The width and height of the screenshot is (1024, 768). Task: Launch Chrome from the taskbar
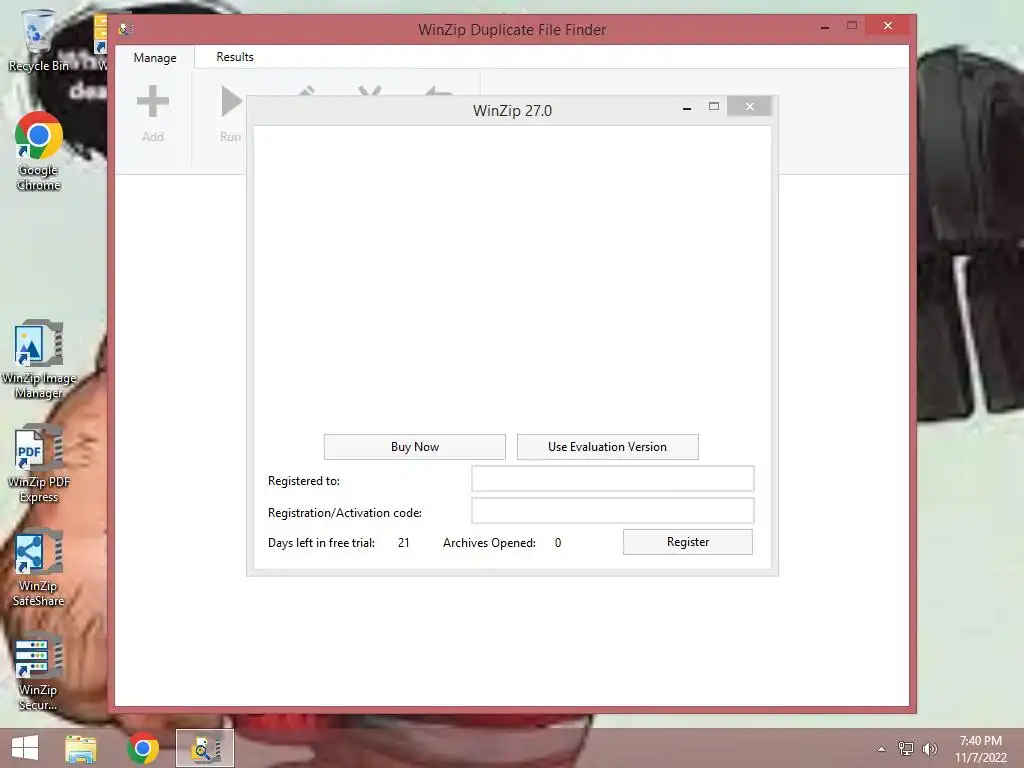(x=142, y=748)
